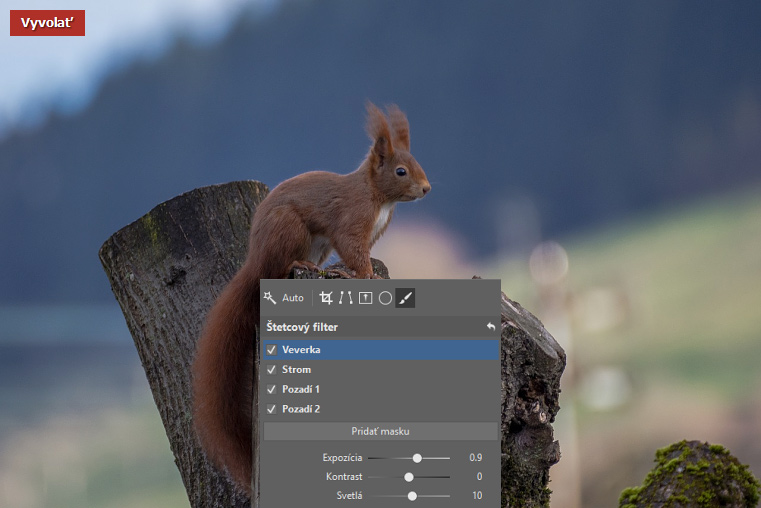The width and height of the screenshot is (761, 508).
Task: Select the Strom mask row
Action: point(381,370)
